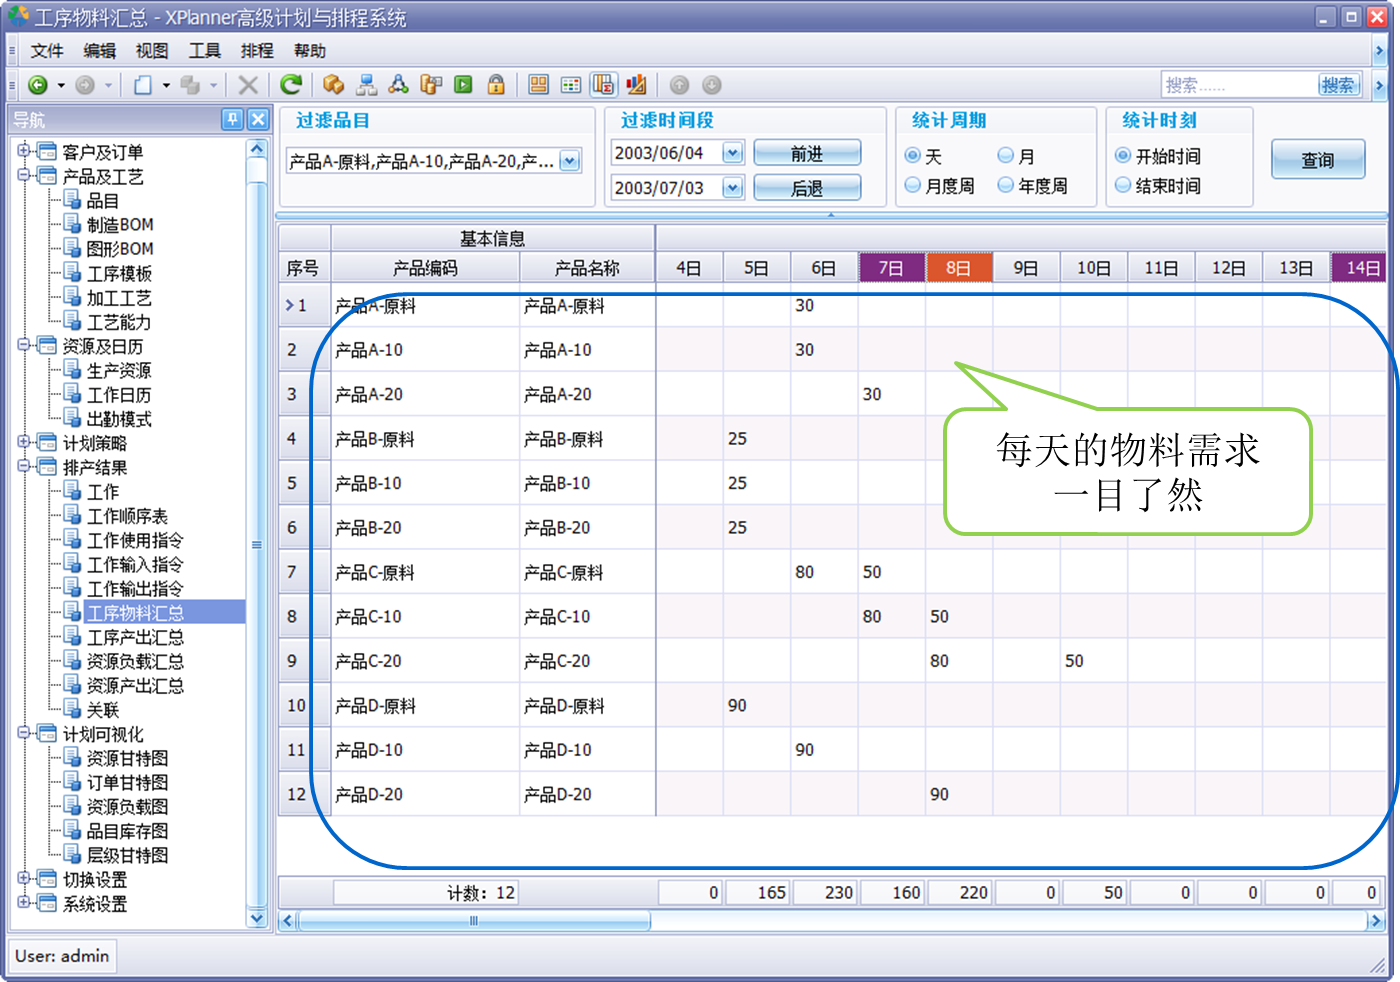This screenshot has height=982, width=1400.
Task: Select the 月 statistics period radio button
Action: click(x=1006, y=156)
